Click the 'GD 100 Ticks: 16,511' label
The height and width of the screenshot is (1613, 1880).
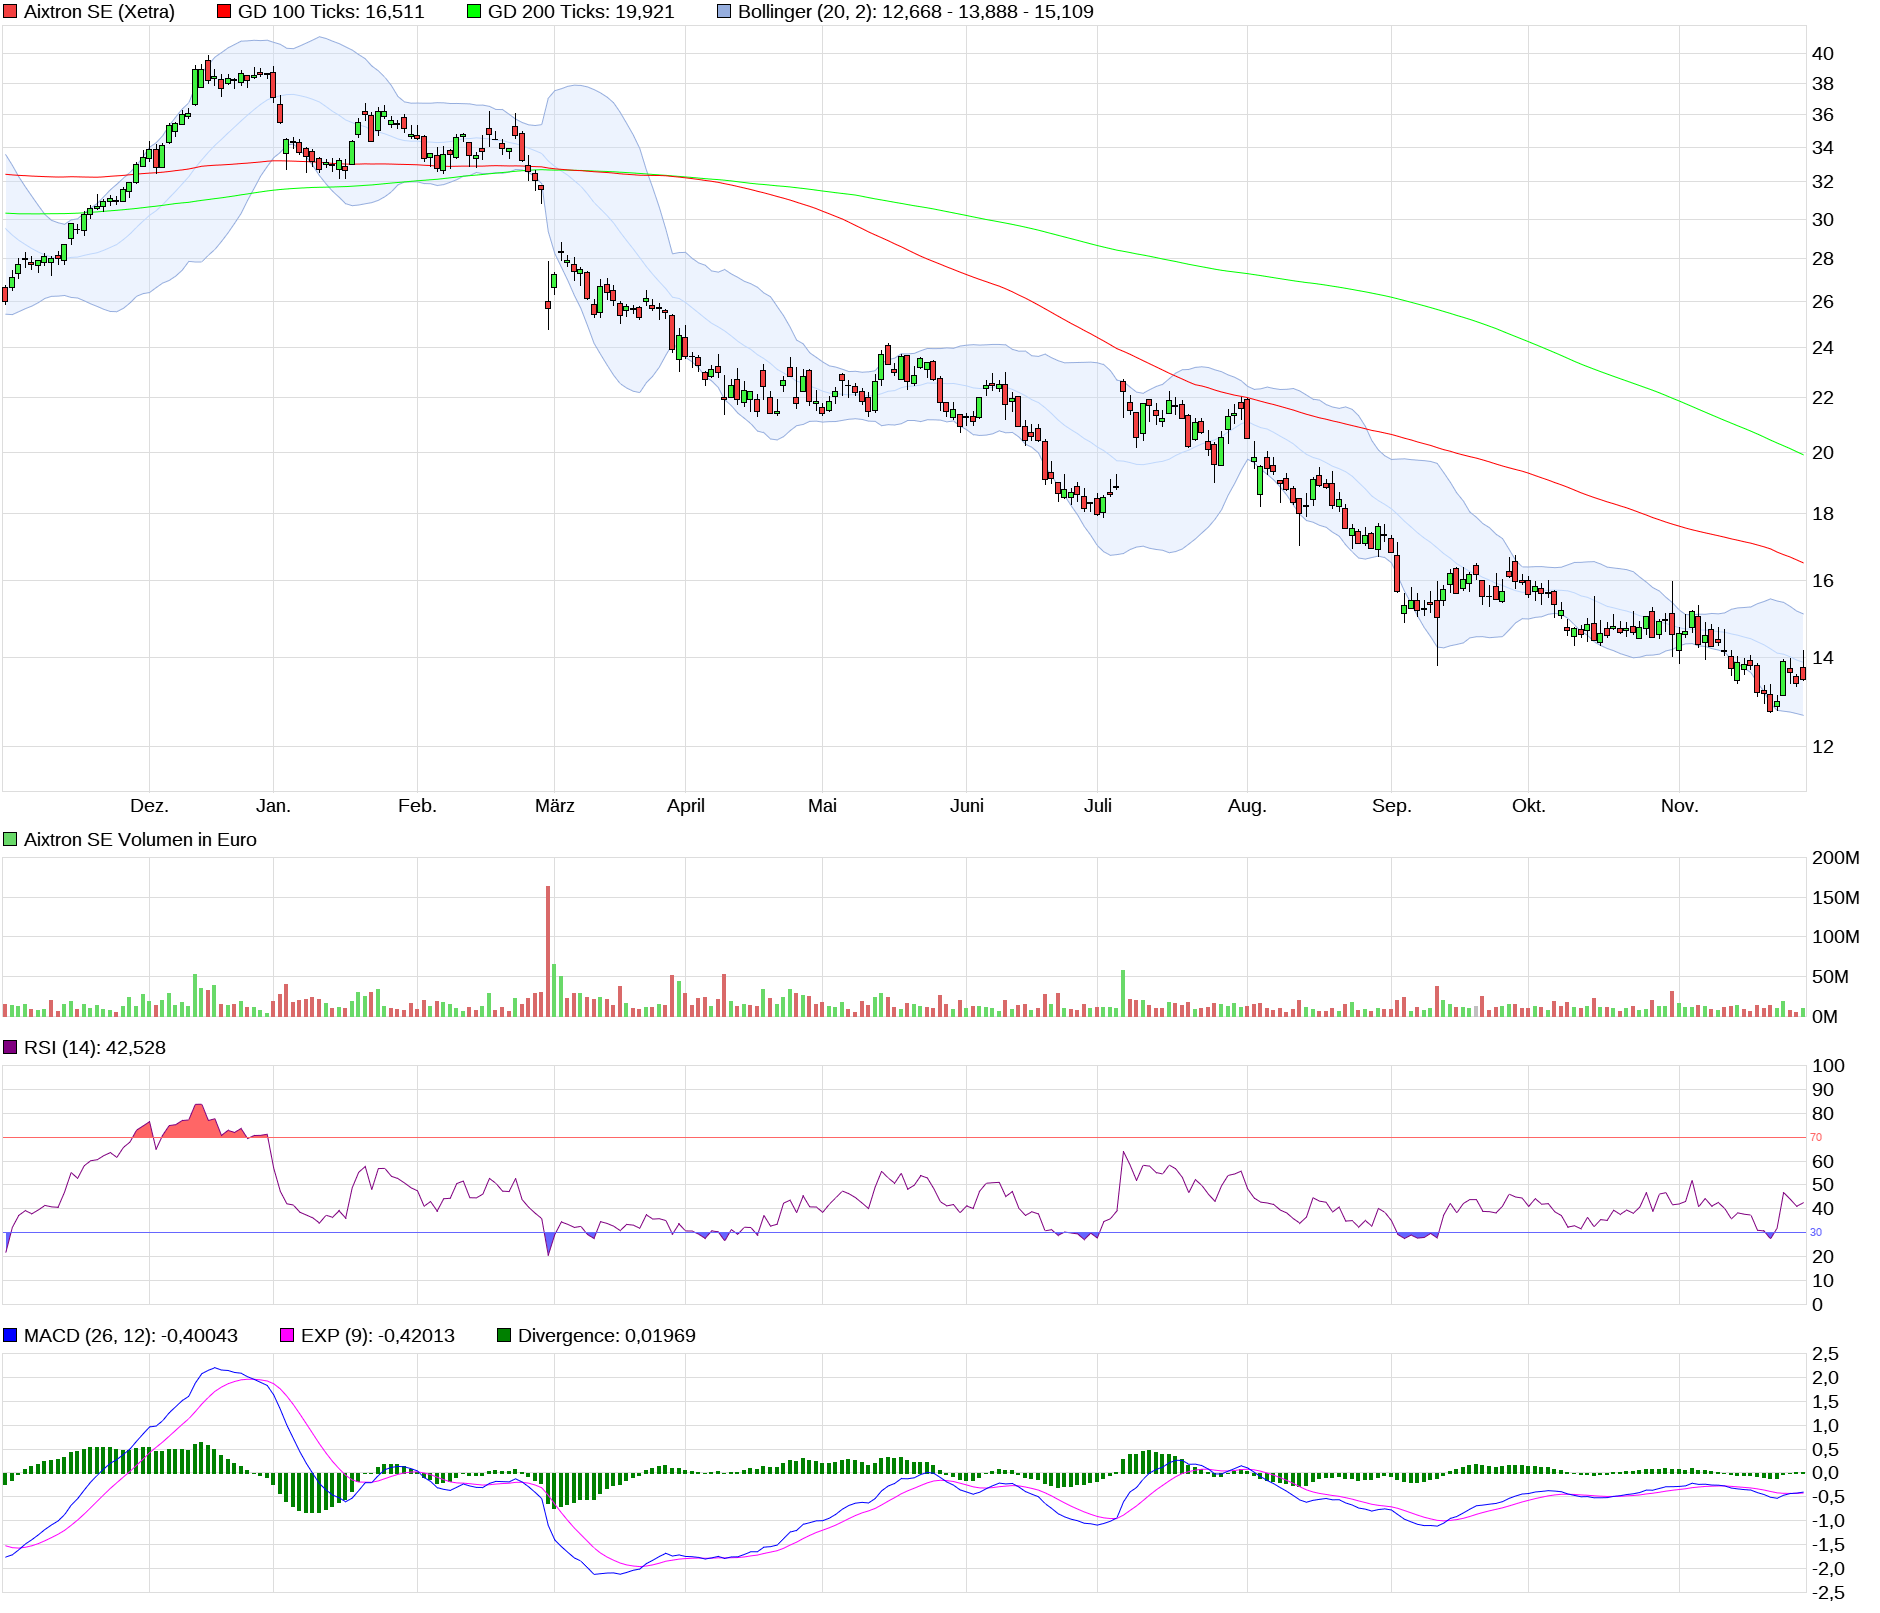point(331,12)
